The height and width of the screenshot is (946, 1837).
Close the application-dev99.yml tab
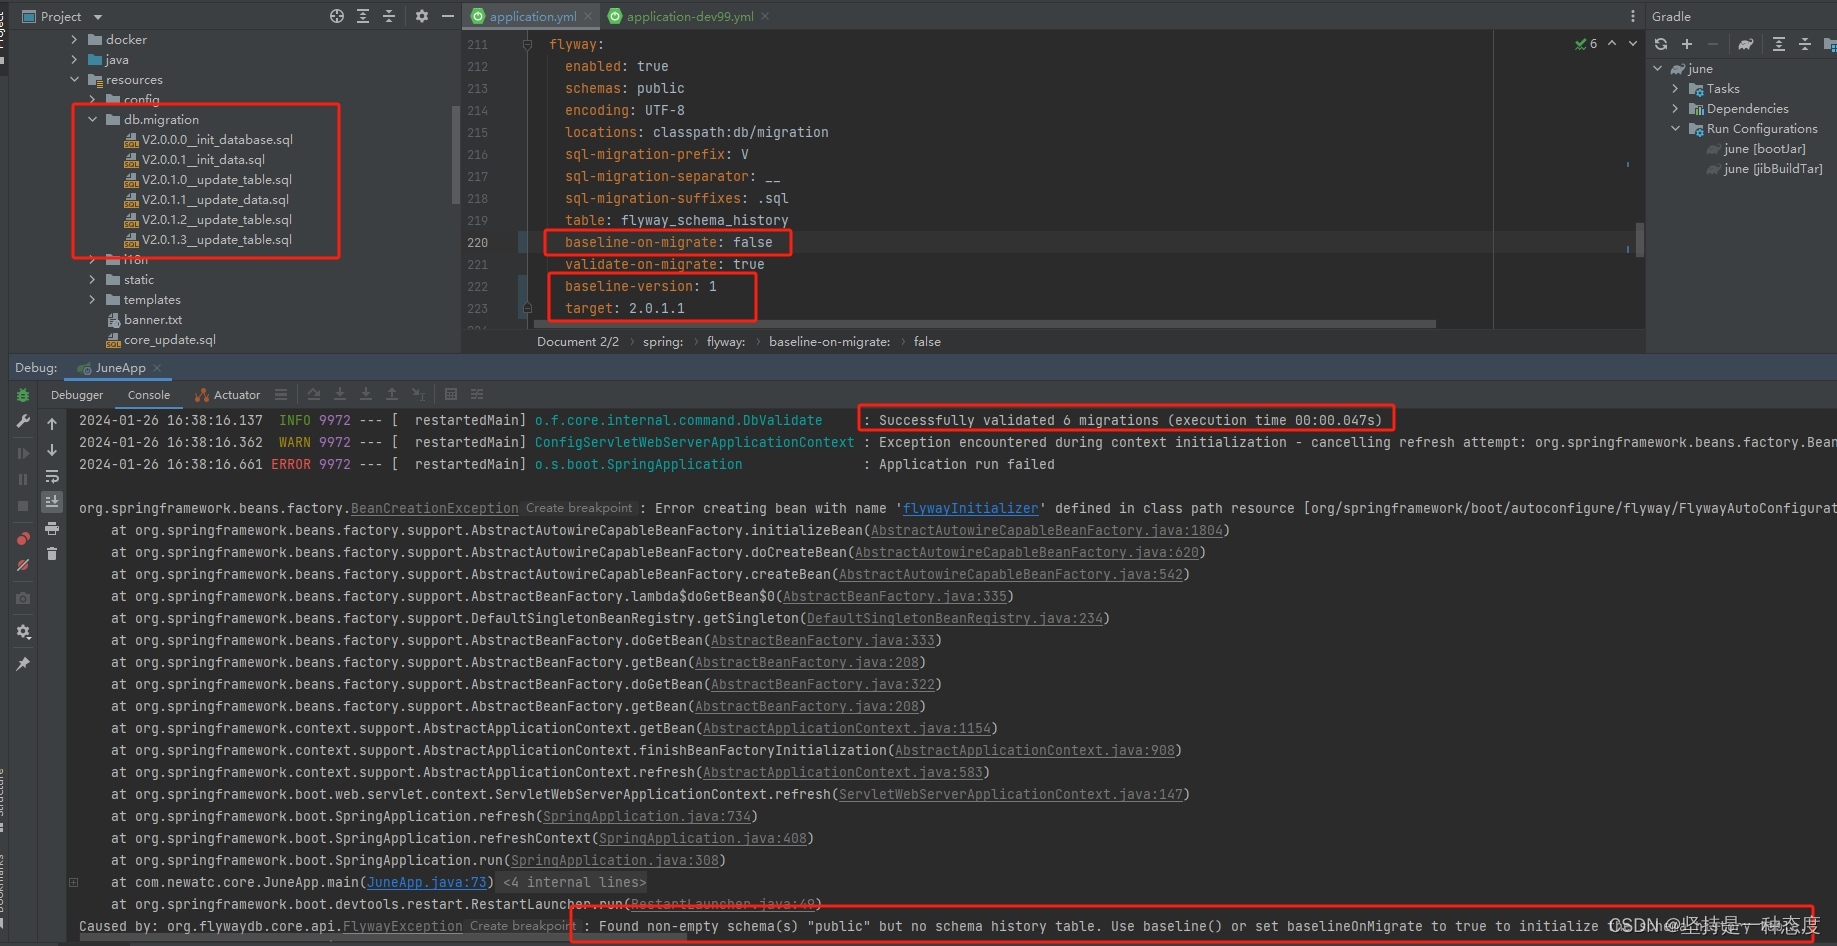point(765,16)
